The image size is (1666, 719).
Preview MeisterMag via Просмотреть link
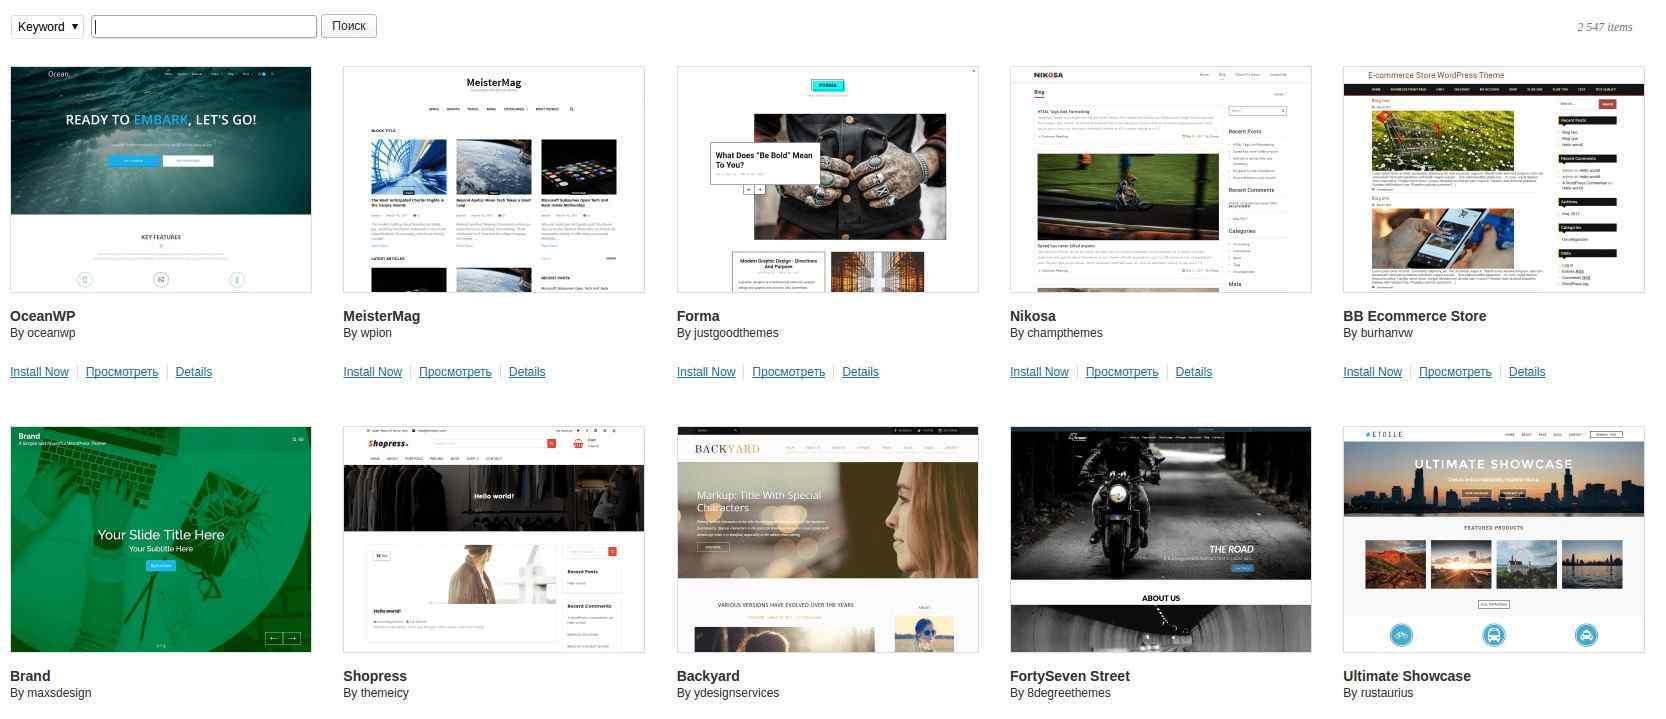coord(455,372)
